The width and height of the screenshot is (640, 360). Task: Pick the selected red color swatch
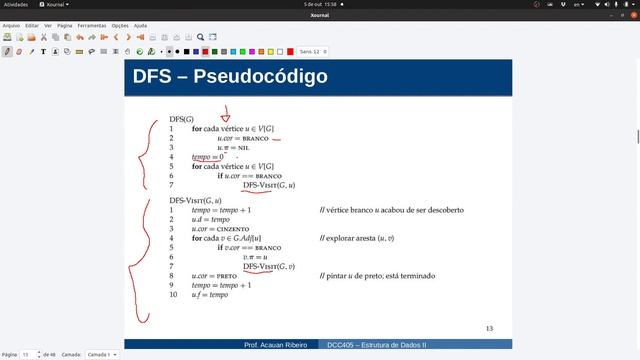click(x=205, y=52)
